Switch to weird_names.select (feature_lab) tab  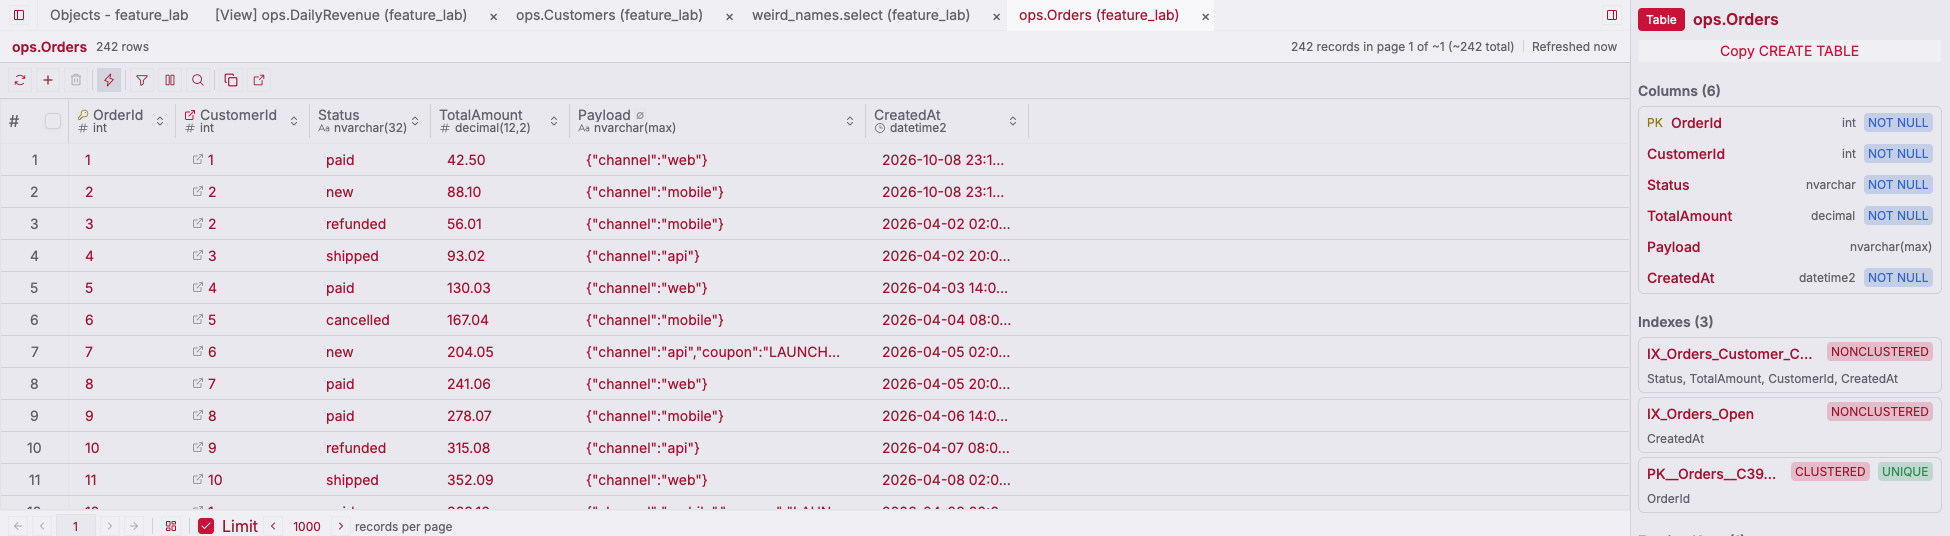[861, 15]
